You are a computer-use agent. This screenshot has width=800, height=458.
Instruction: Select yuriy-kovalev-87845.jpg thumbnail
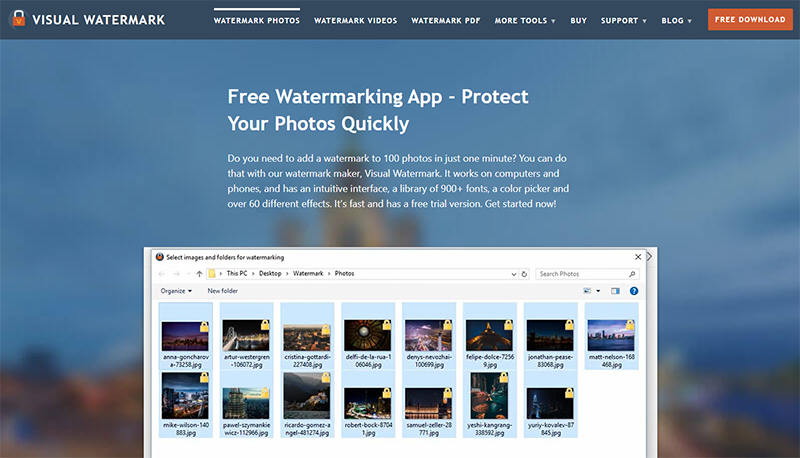coord(551,404)
